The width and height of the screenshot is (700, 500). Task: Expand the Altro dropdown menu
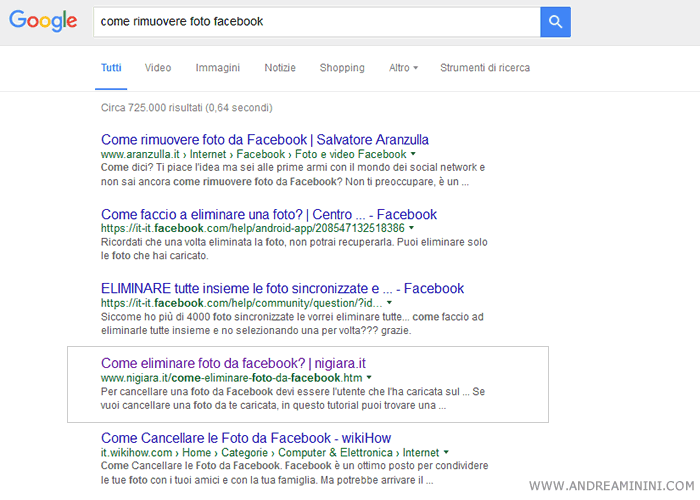[x=403, y=68]
